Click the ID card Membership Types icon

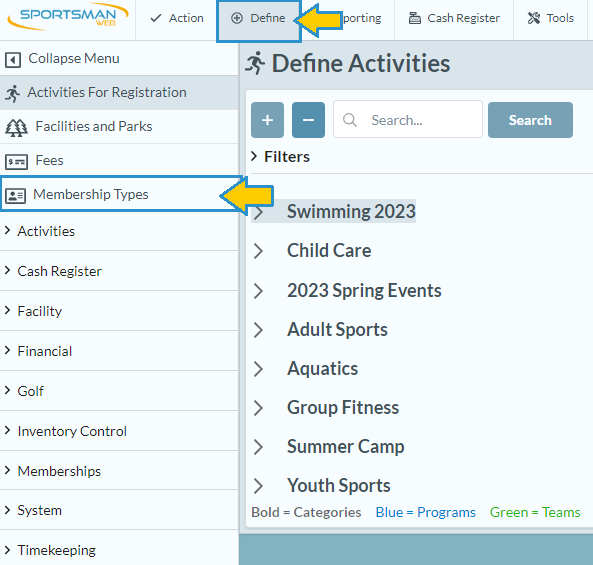16,196
